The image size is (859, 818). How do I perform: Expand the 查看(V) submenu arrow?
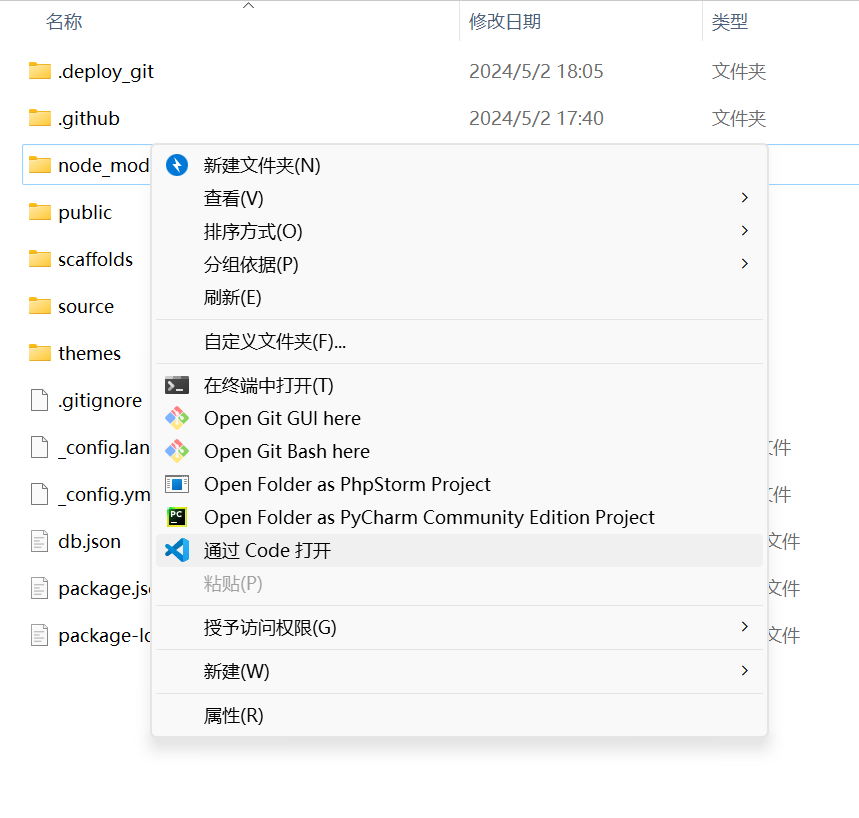pyautogui.click(x=744, y=198)
